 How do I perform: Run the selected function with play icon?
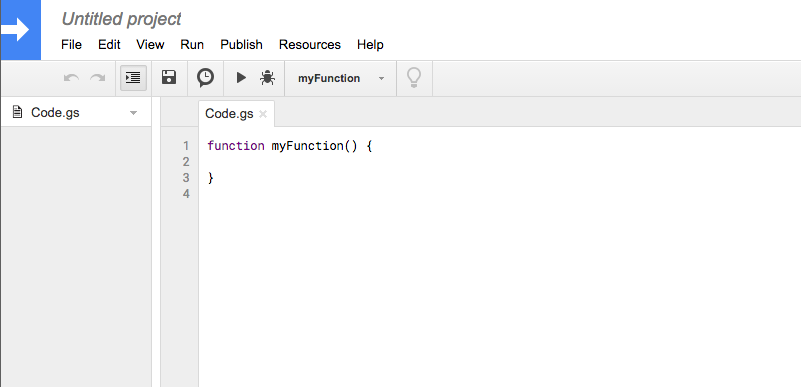241,78
